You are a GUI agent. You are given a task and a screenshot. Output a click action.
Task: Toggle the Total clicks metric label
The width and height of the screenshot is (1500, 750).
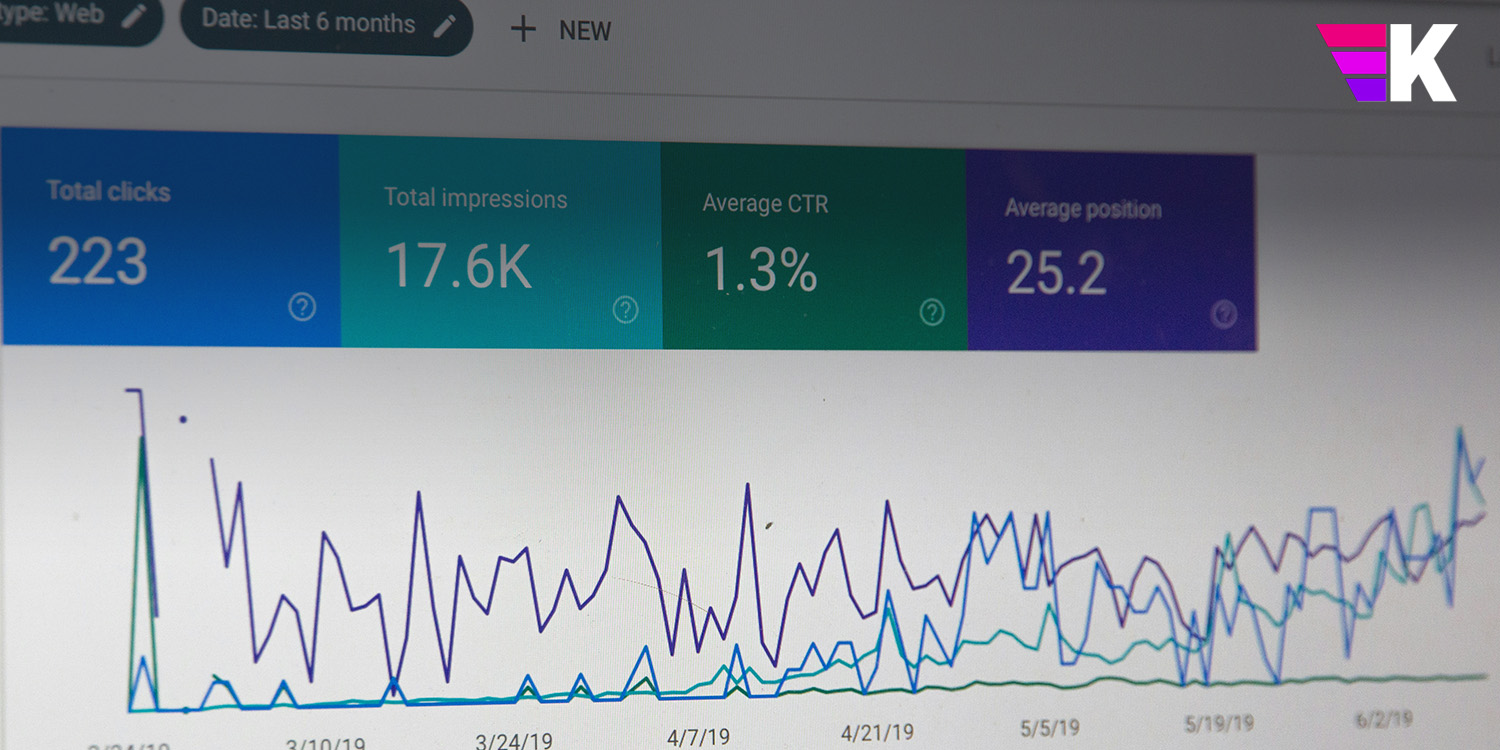tap(108, 192)
